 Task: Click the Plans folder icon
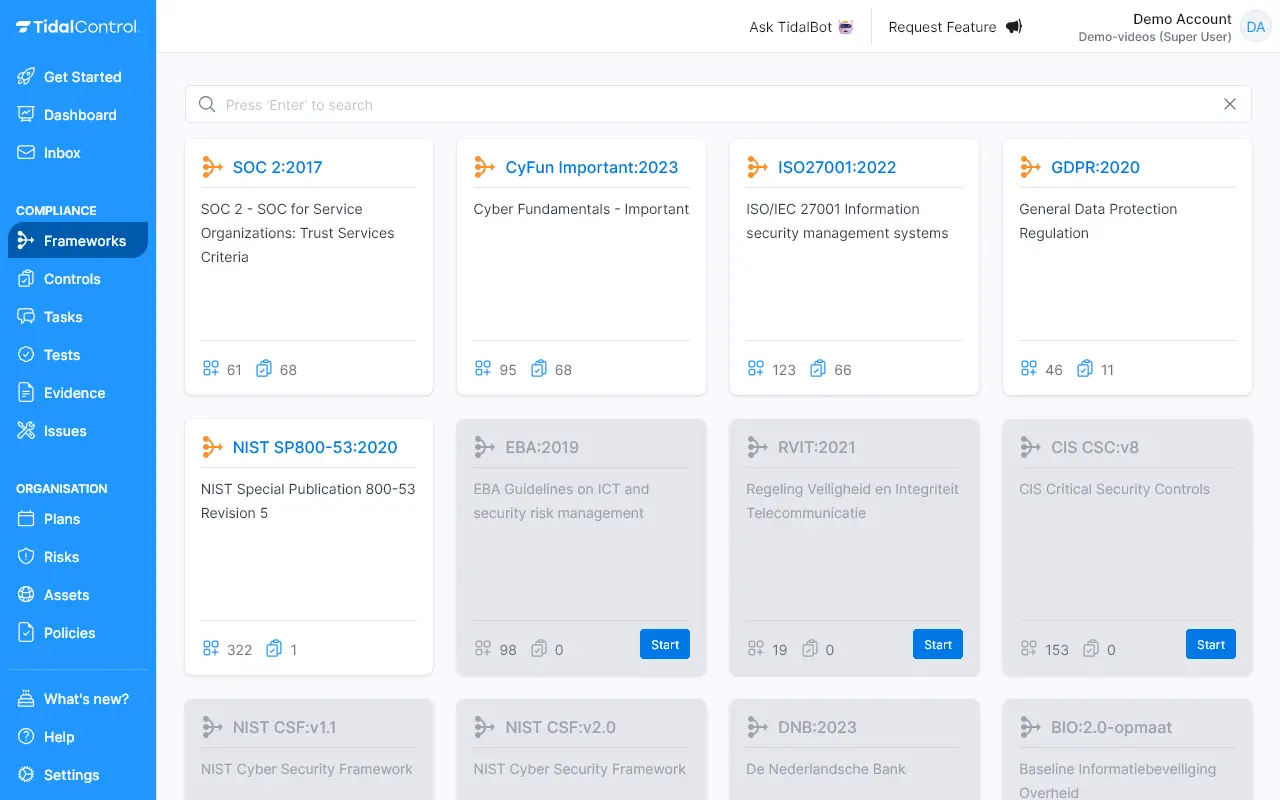[x=26, y=519]
